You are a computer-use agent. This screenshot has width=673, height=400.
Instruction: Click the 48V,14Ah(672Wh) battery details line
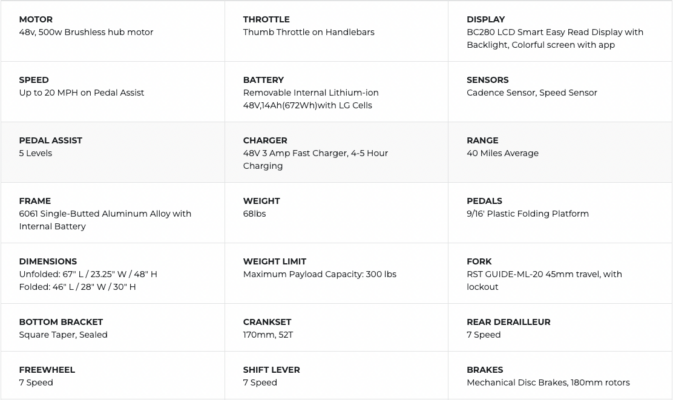point(307,105)
